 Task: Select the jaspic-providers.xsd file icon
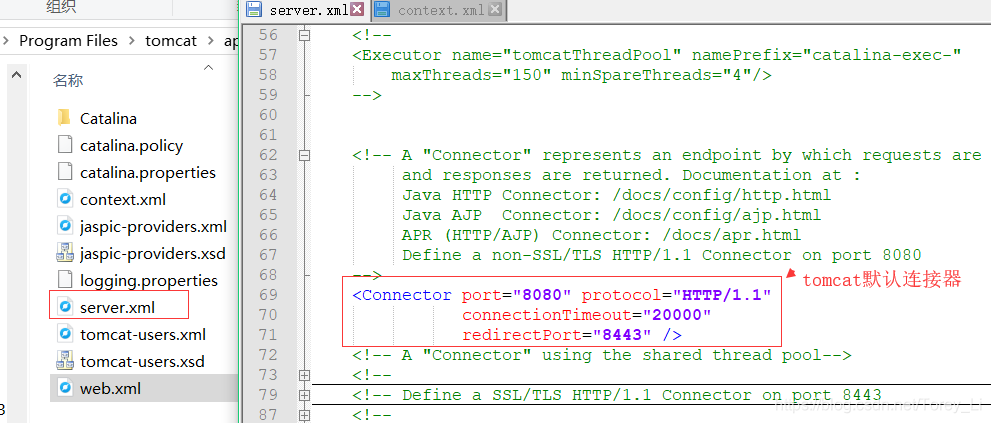(x=65, y=254)
